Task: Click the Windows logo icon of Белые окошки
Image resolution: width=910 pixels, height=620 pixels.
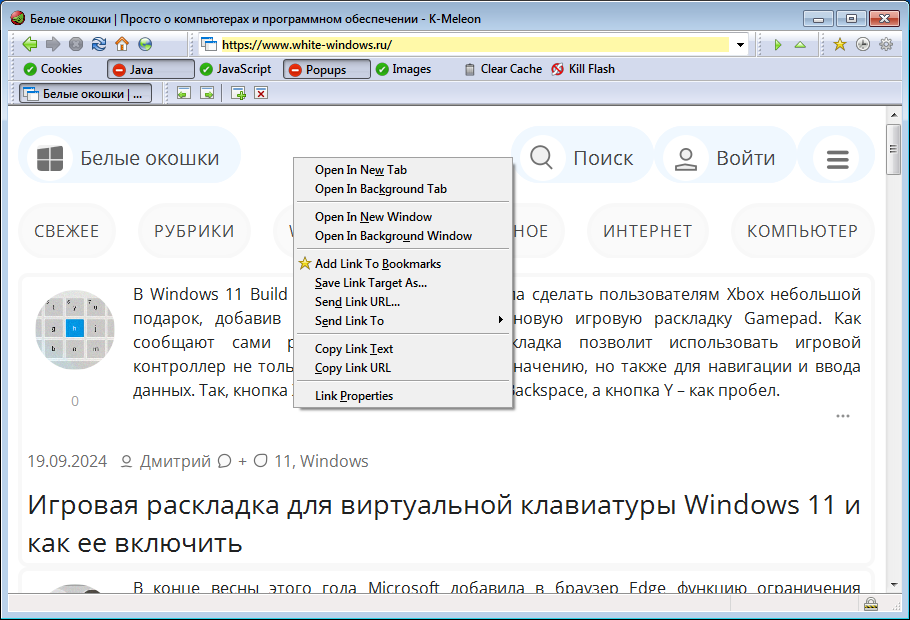Action: pos(50,158)
